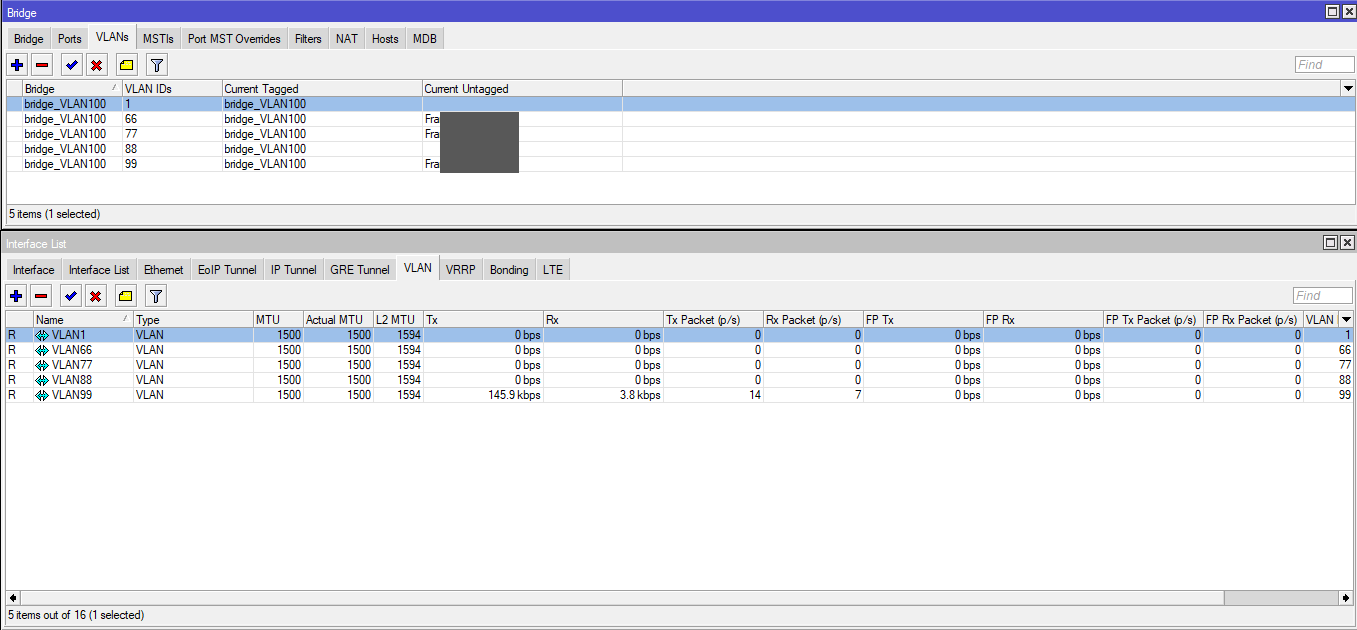Open the MSTIs tab

(158, 39)
